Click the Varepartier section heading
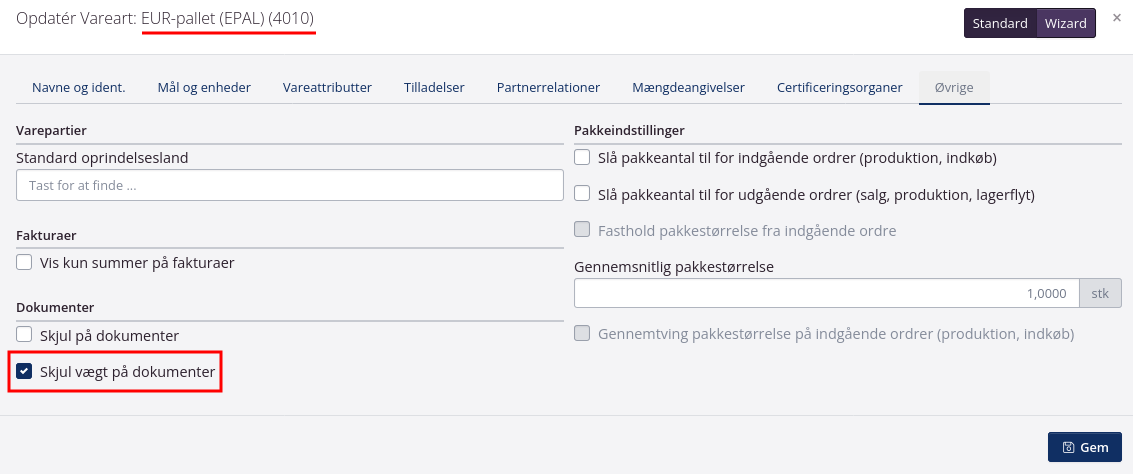 coord(51,131)
